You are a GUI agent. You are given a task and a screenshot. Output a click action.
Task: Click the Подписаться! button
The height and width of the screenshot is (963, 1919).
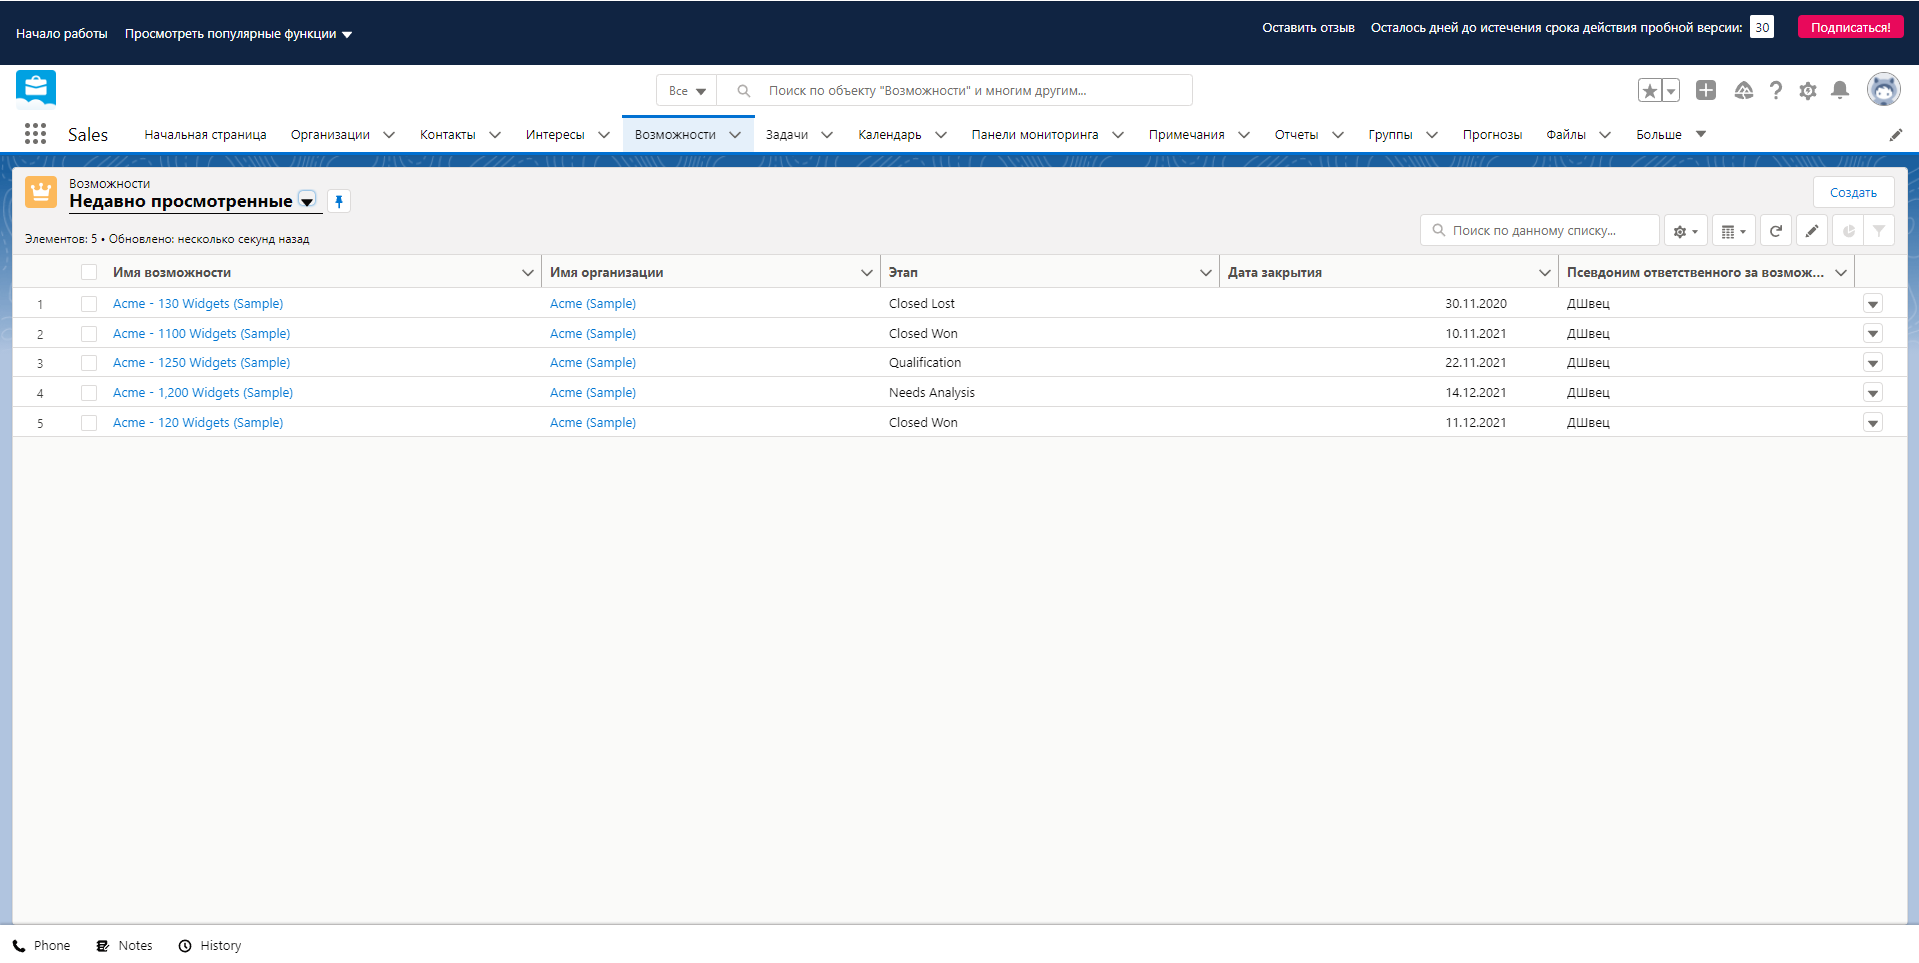tap(1850, 28)
